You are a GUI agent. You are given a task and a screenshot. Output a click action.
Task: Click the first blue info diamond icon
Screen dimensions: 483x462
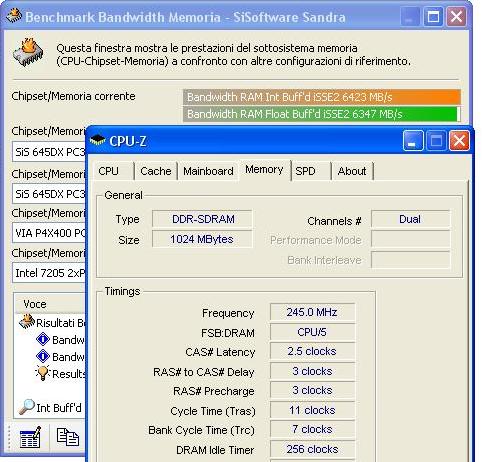click(x=43, y=339)
